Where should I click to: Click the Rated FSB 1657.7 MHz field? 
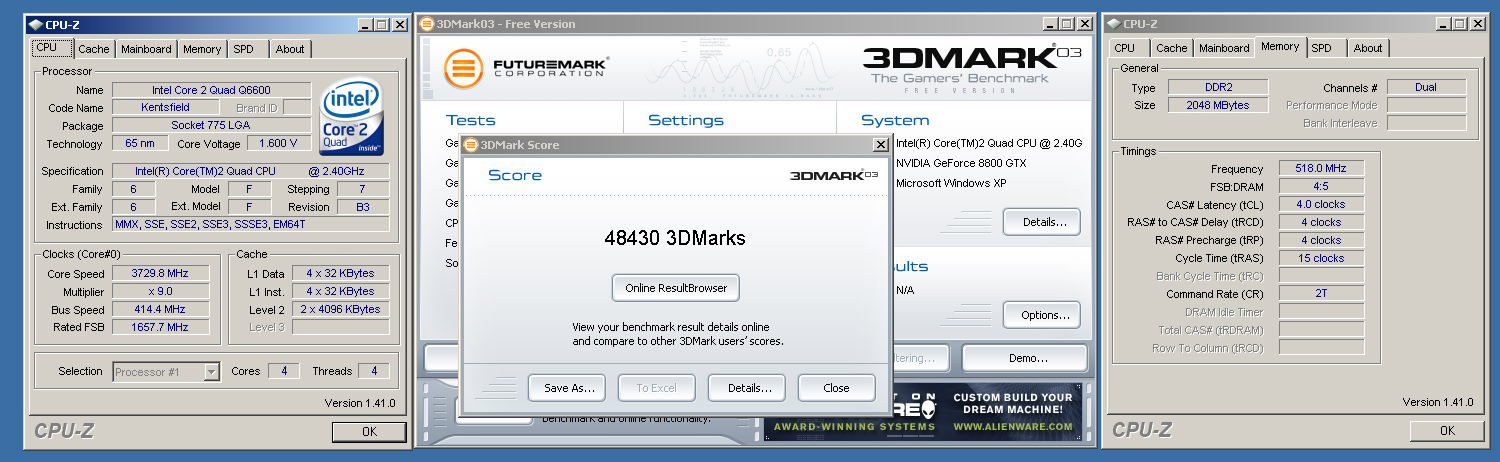pos(160,327)
